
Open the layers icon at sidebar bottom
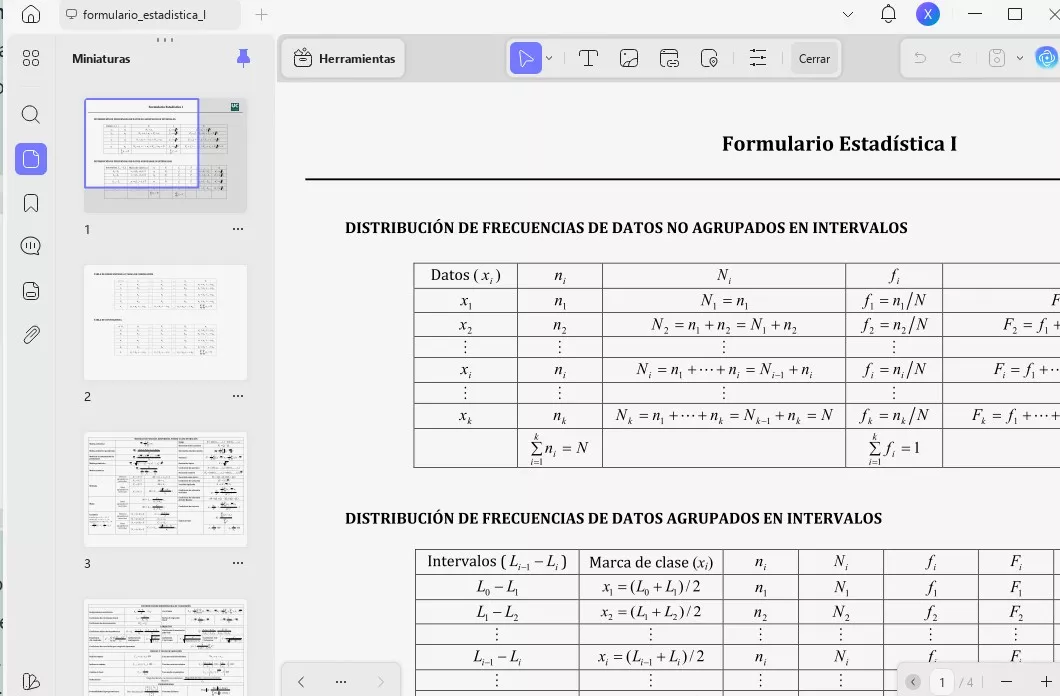click(30, 682)
